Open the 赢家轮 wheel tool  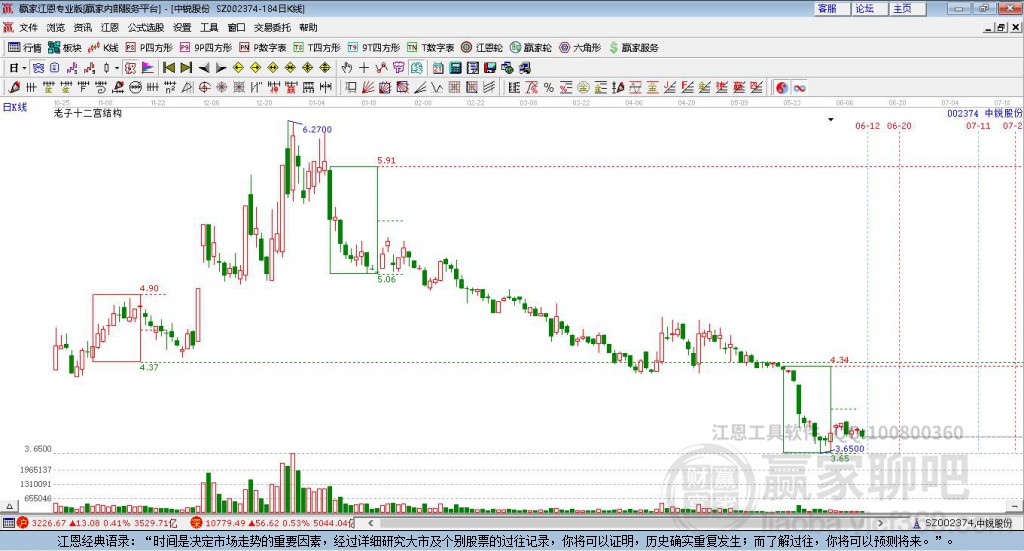pyautogui.click(x=530, y=48)
